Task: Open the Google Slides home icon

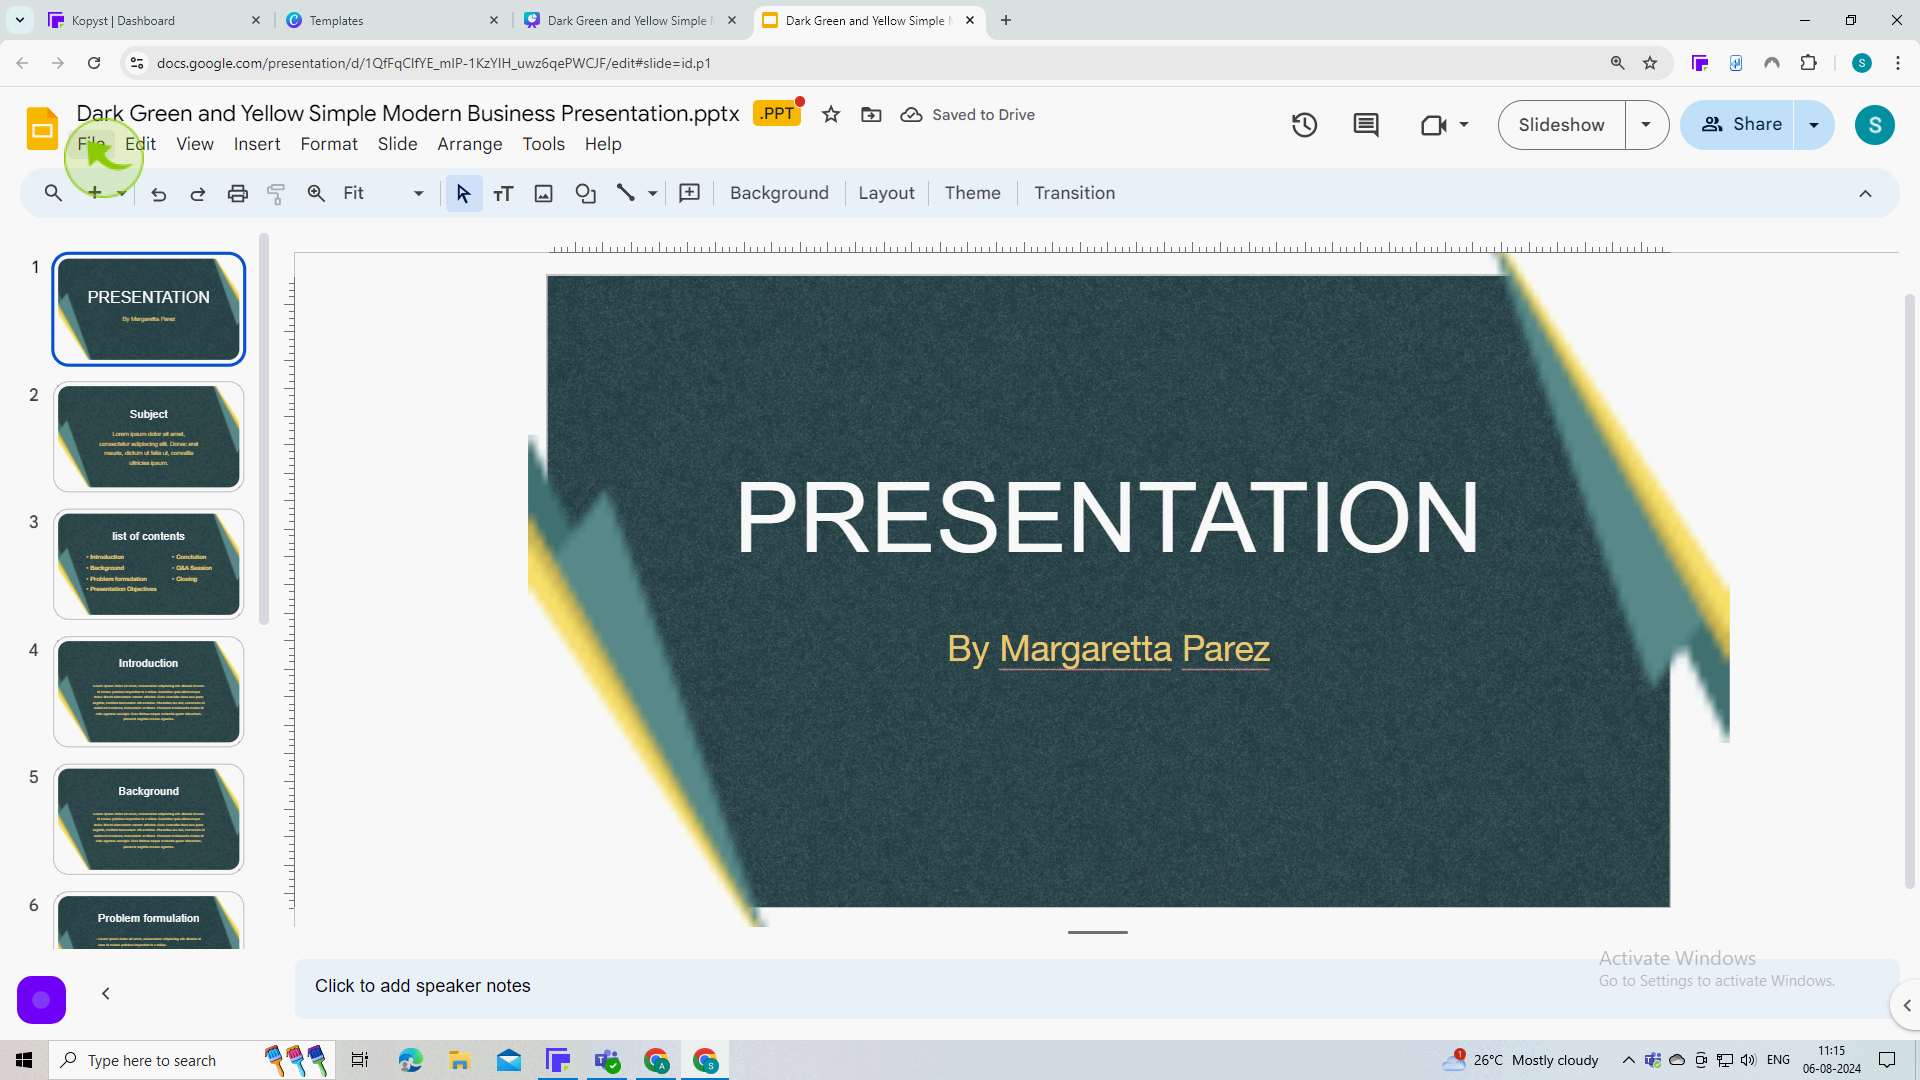Action: point(42,128)
